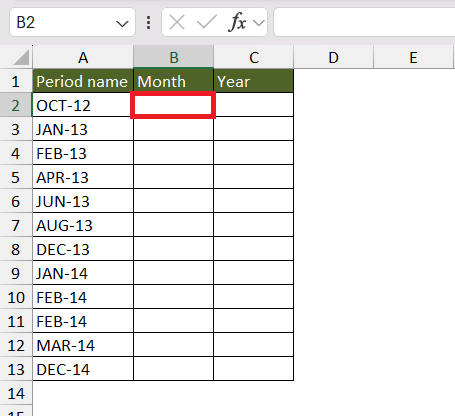Click the Select All triangle corner
455x416 pixels.
point(22,58)
